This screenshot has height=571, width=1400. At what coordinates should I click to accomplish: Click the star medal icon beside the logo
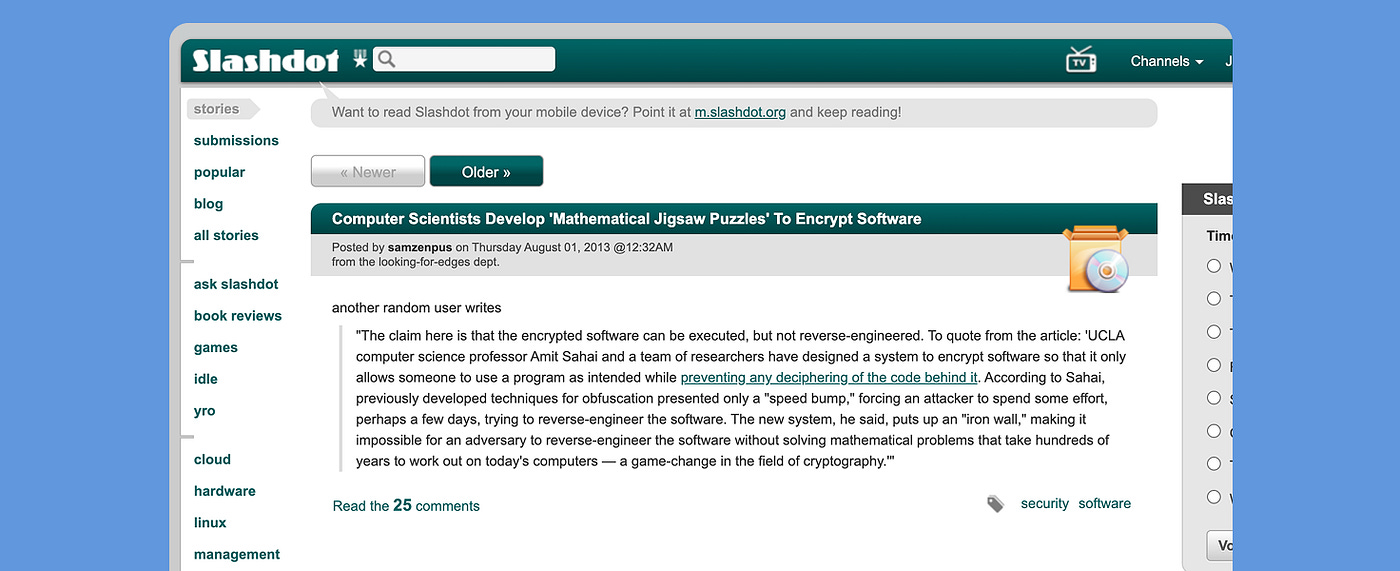360,59
